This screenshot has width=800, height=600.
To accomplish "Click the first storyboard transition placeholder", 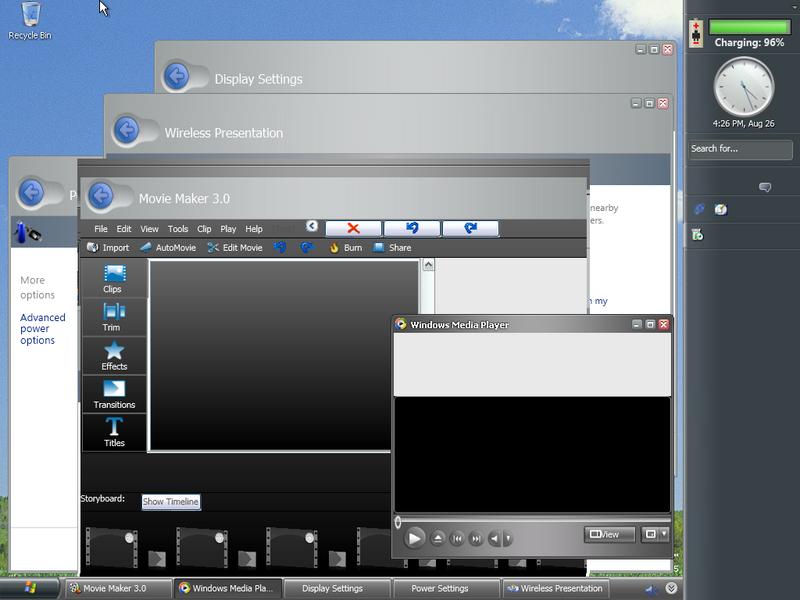I will [157, 559].
